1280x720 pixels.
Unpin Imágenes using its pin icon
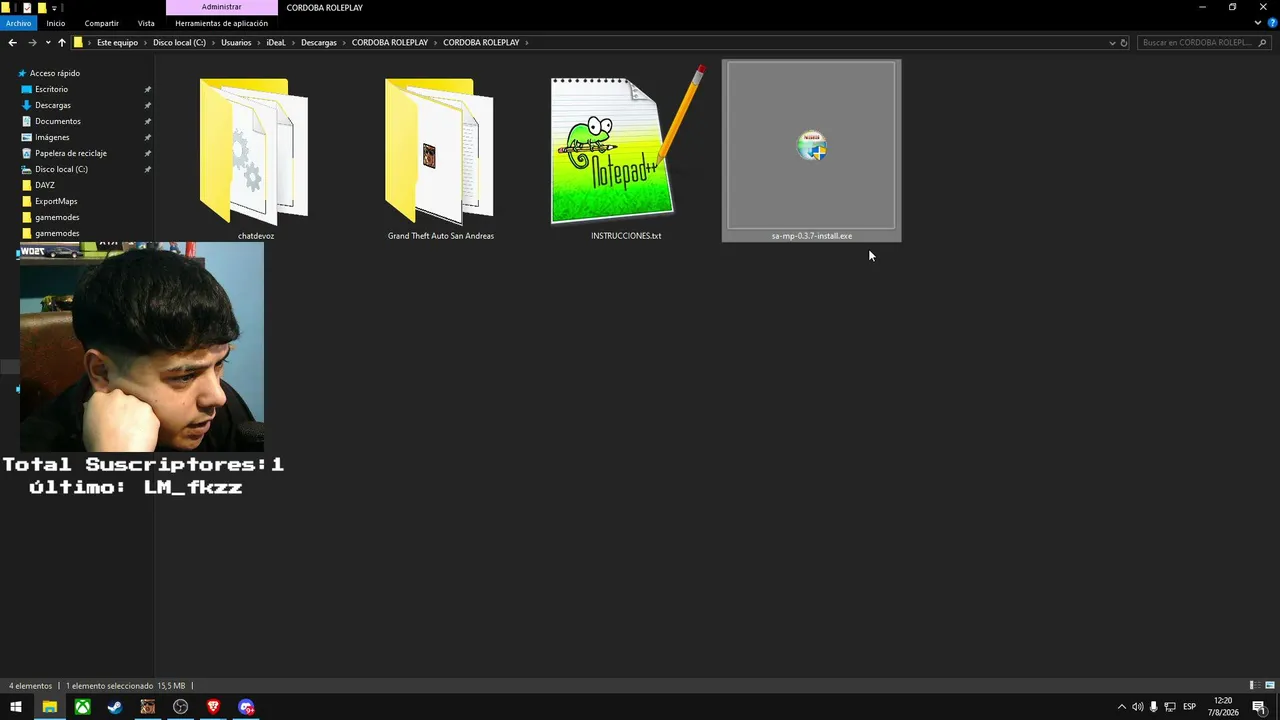point(148,137)
